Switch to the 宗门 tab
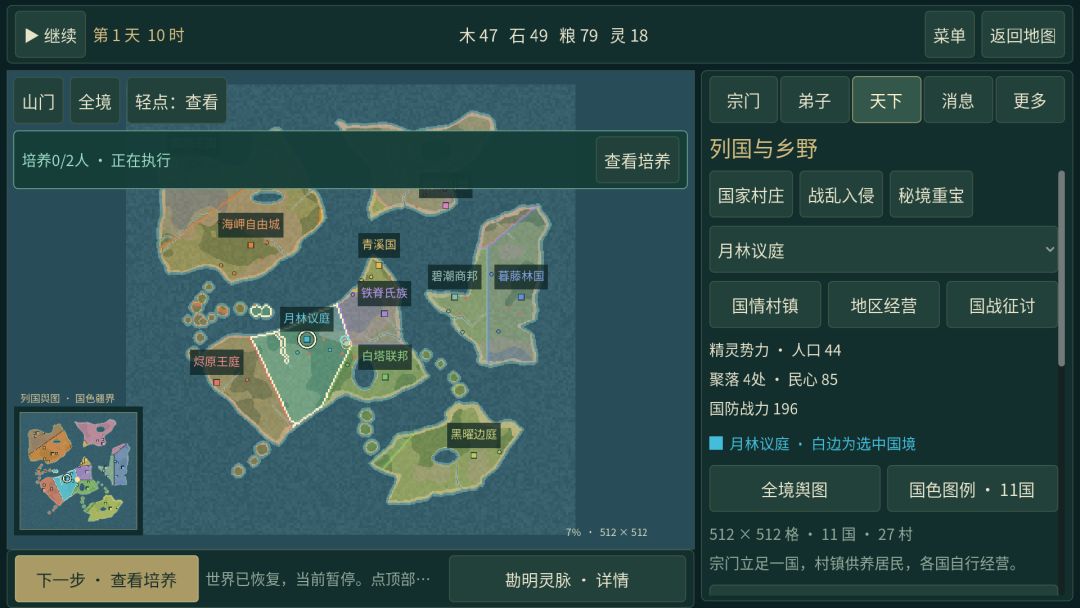Screen dimensions: 1080x608 [x=743, y=101]
